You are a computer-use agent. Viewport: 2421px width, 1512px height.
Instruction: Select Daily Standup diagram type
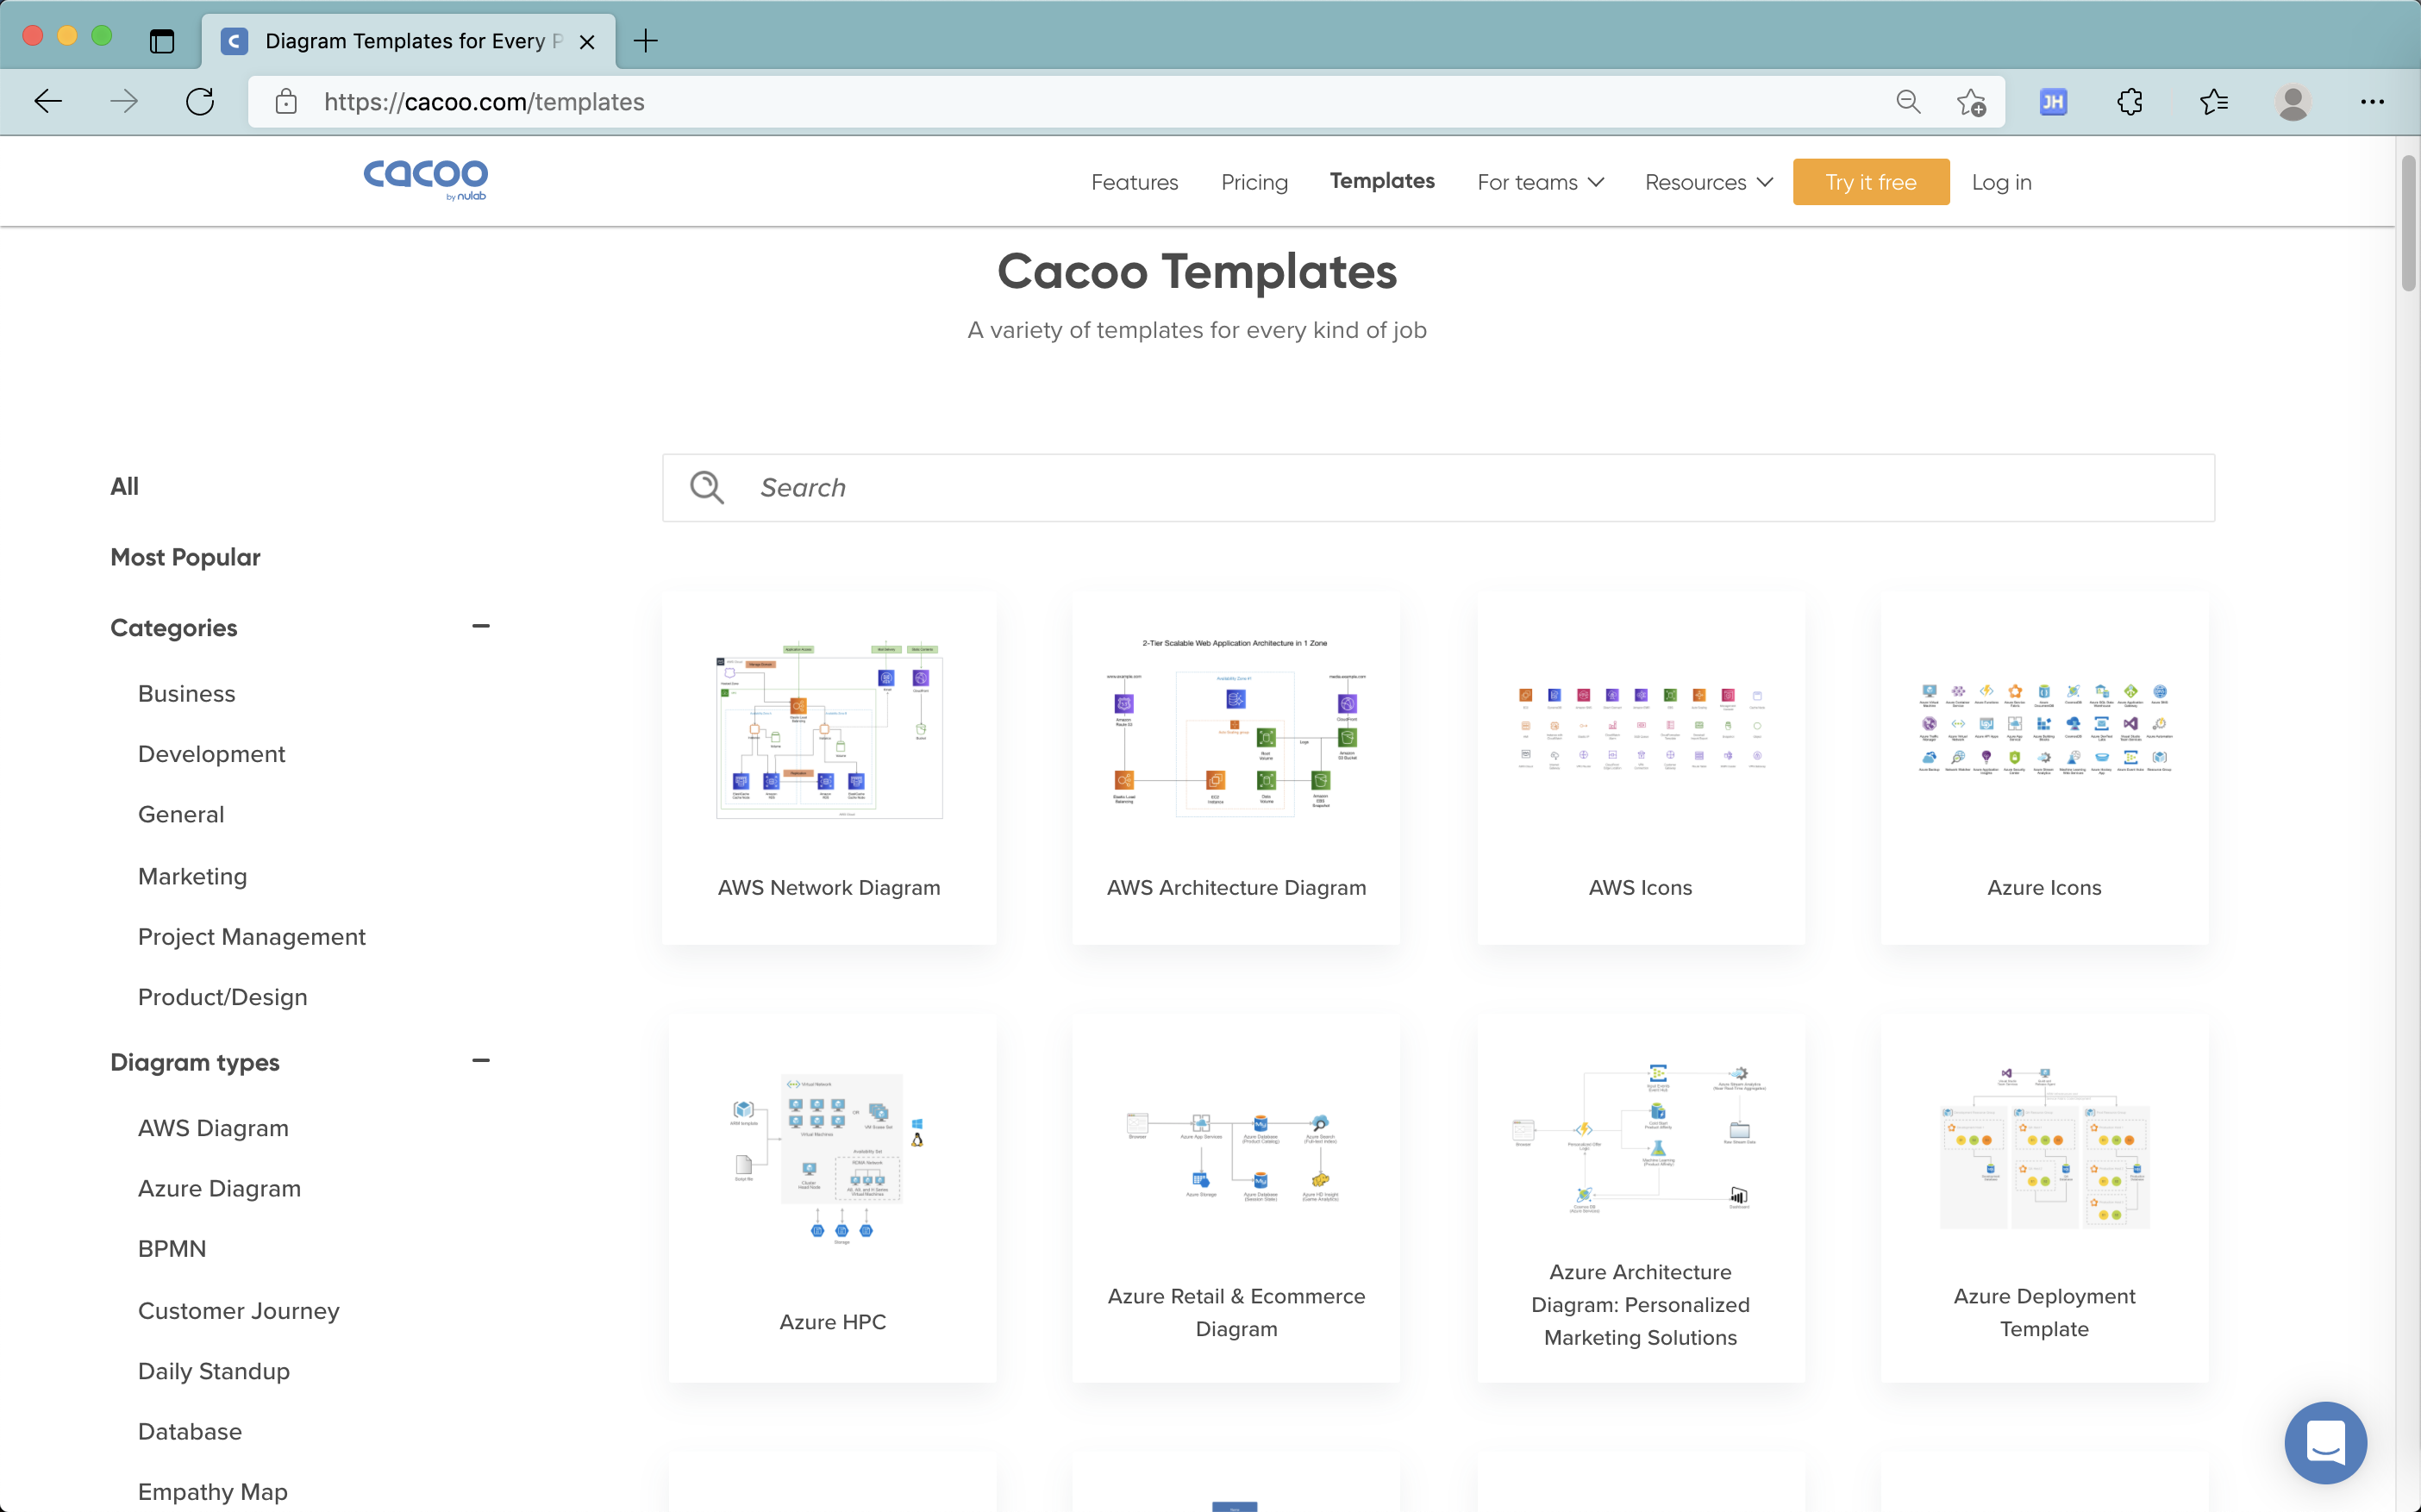tap(214, 1371)
